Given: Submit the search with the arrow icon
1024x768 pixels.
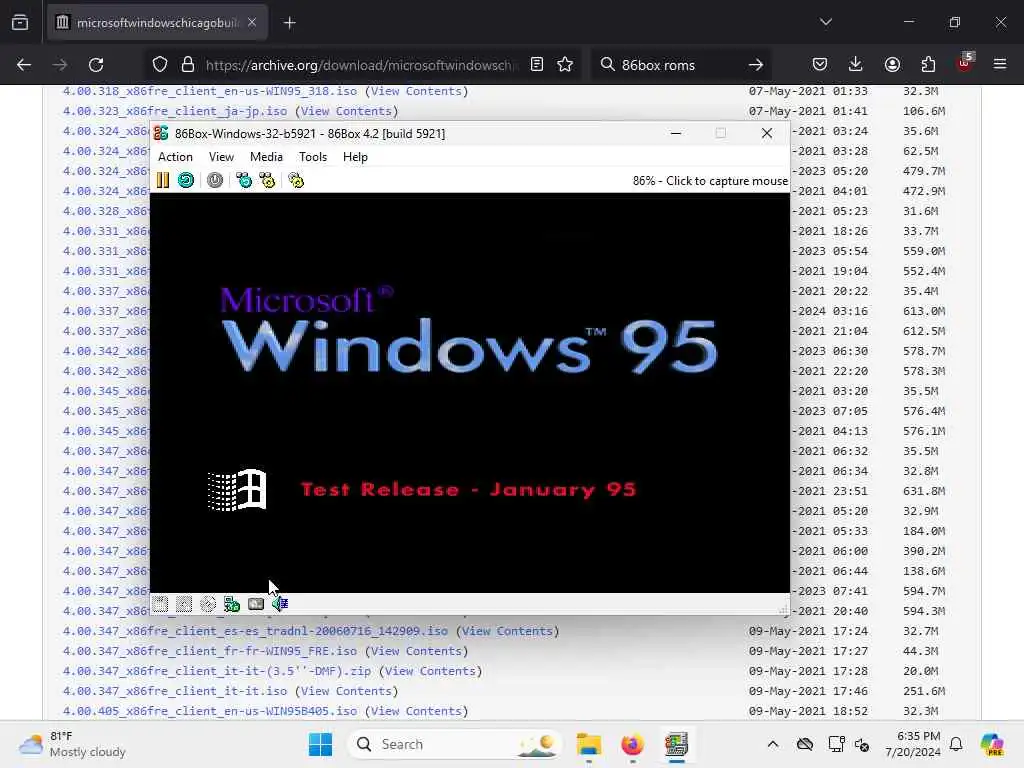Looking at the screenshot, I should pyautogui.click(x=756, y=65).
